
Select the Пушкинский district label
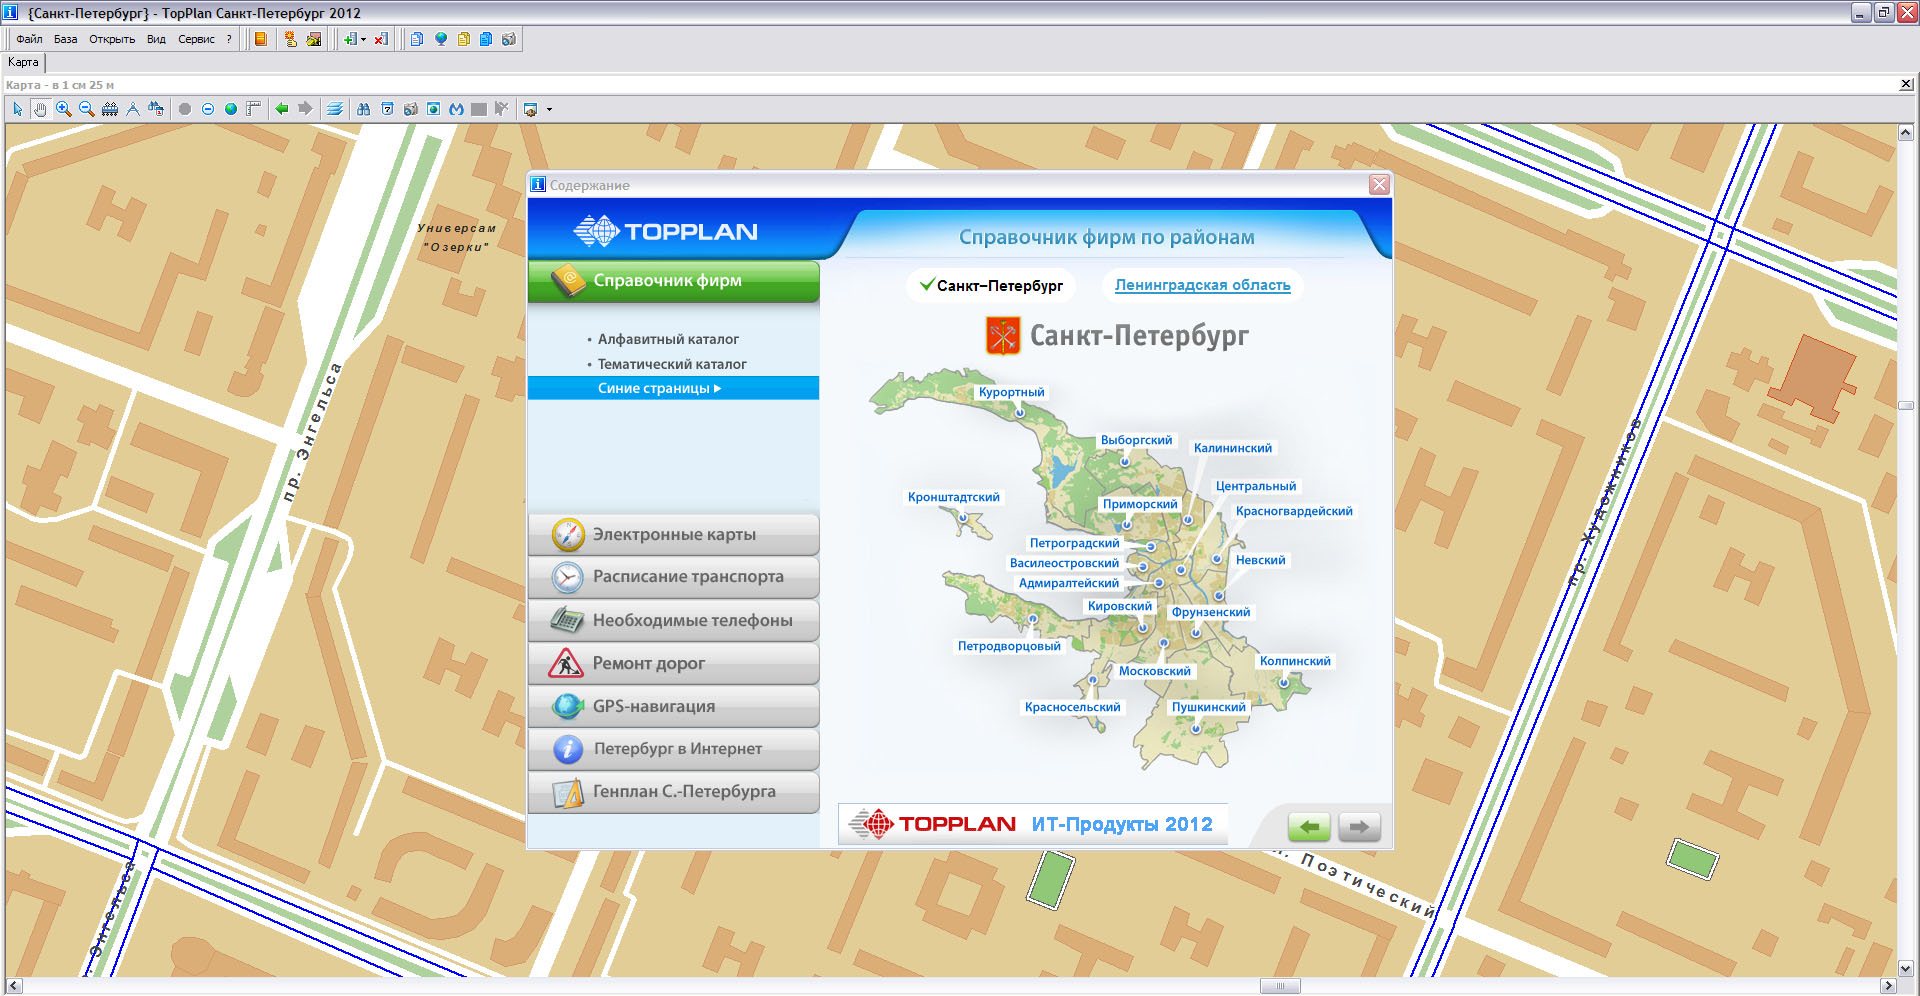tap(1209, 707)
